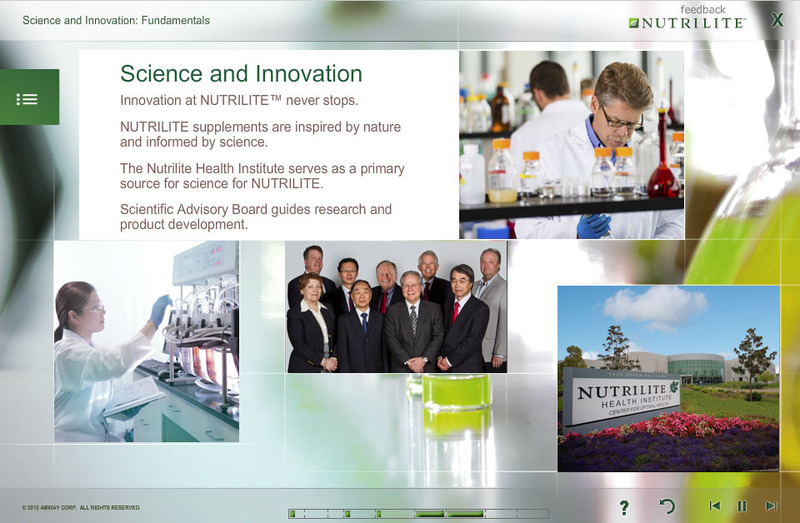Screen dimensions: 800x523
Task: Click the question mark help icon
Action: (624, 507)
